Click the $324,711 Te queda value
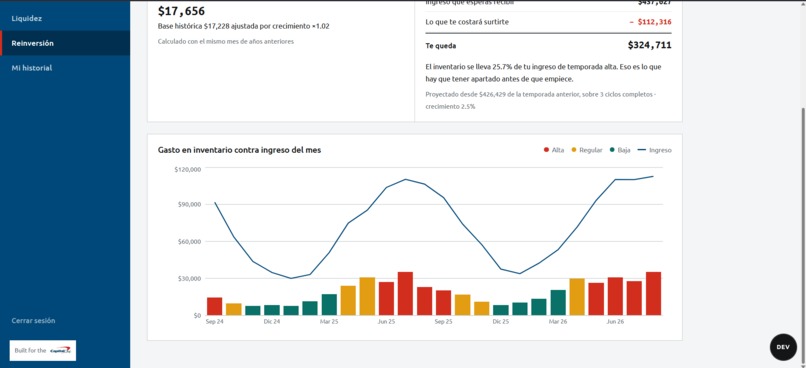Screen dimensions: 806x368 [x=649, y=45]
